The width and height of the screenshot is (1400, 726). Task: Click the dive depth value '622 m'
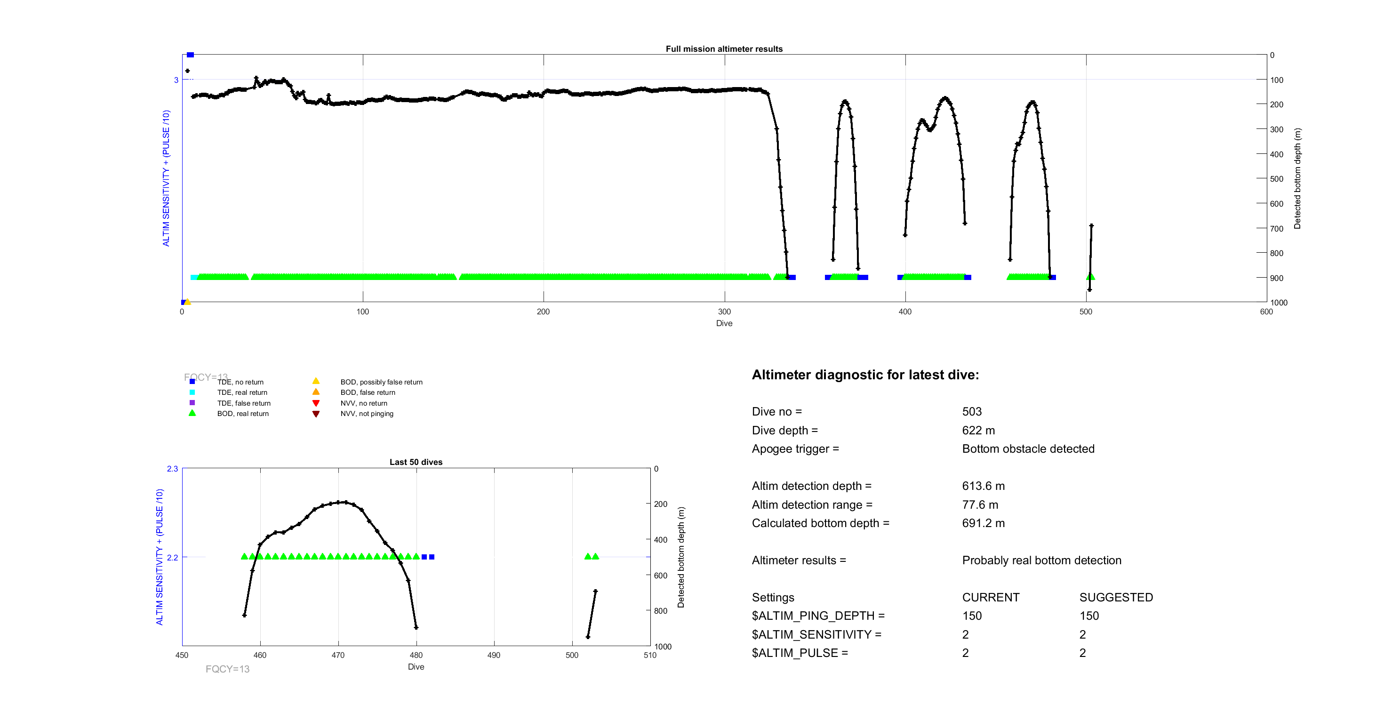978,430
